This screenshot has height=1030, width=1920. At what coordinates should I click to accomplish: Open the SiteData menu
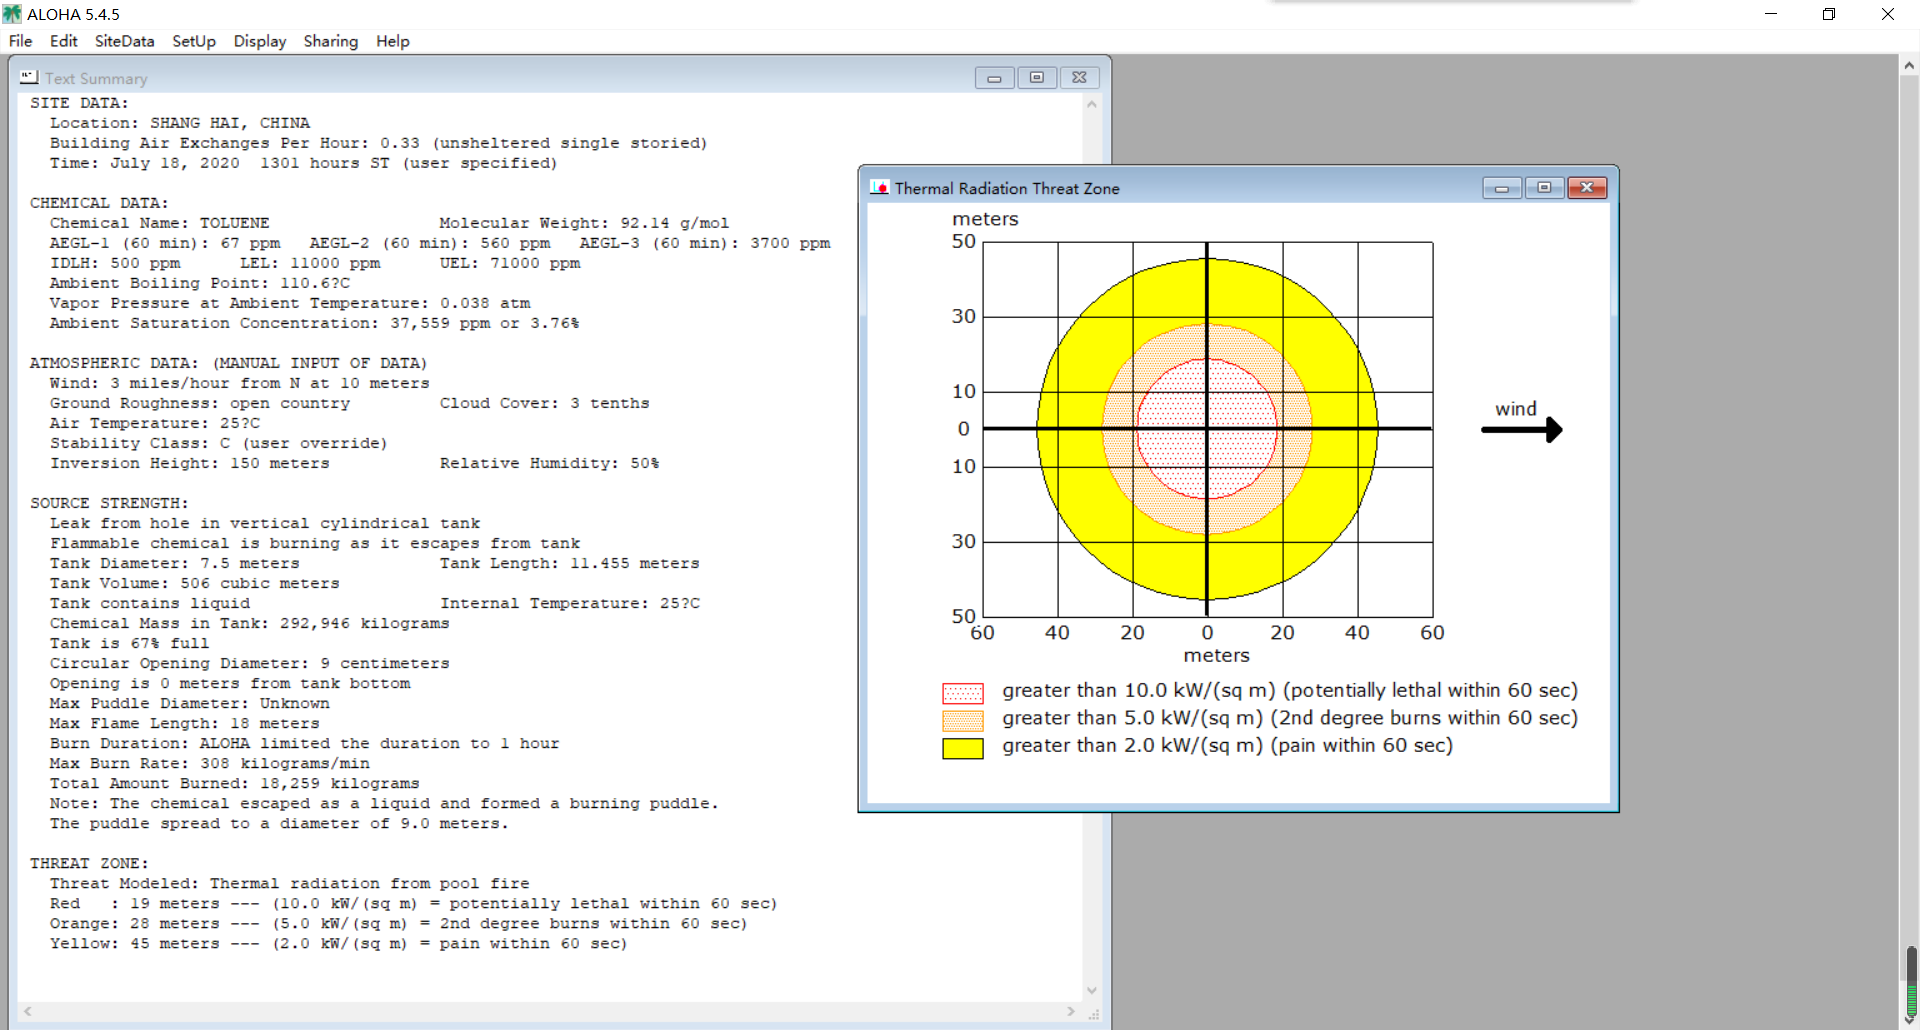tap(125, 41)
